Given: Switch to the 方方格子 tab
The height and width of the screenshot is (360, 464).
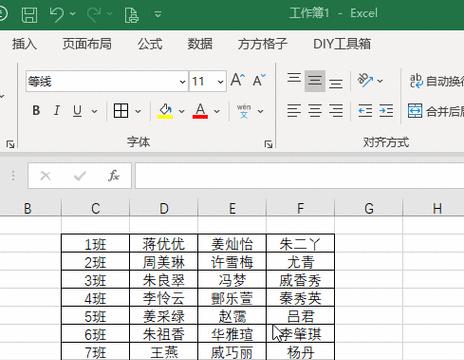Looking at the screenshot, I should click(263, 44).
